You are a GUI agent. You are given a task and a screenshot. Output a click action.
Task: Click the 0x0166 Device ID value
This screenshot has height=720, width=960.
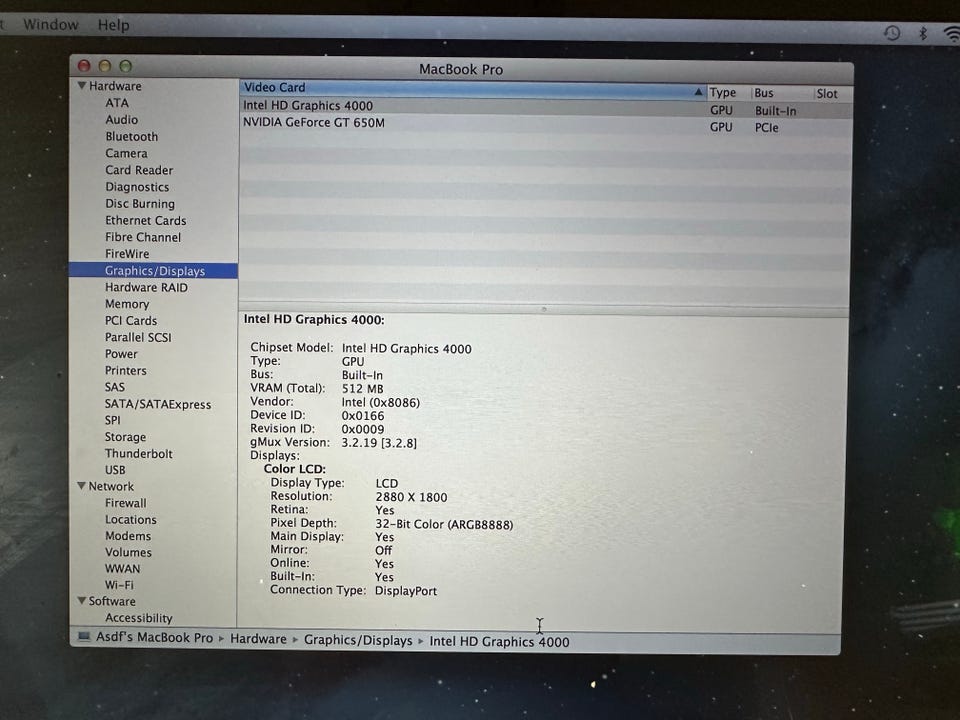(x=363, y=415)
